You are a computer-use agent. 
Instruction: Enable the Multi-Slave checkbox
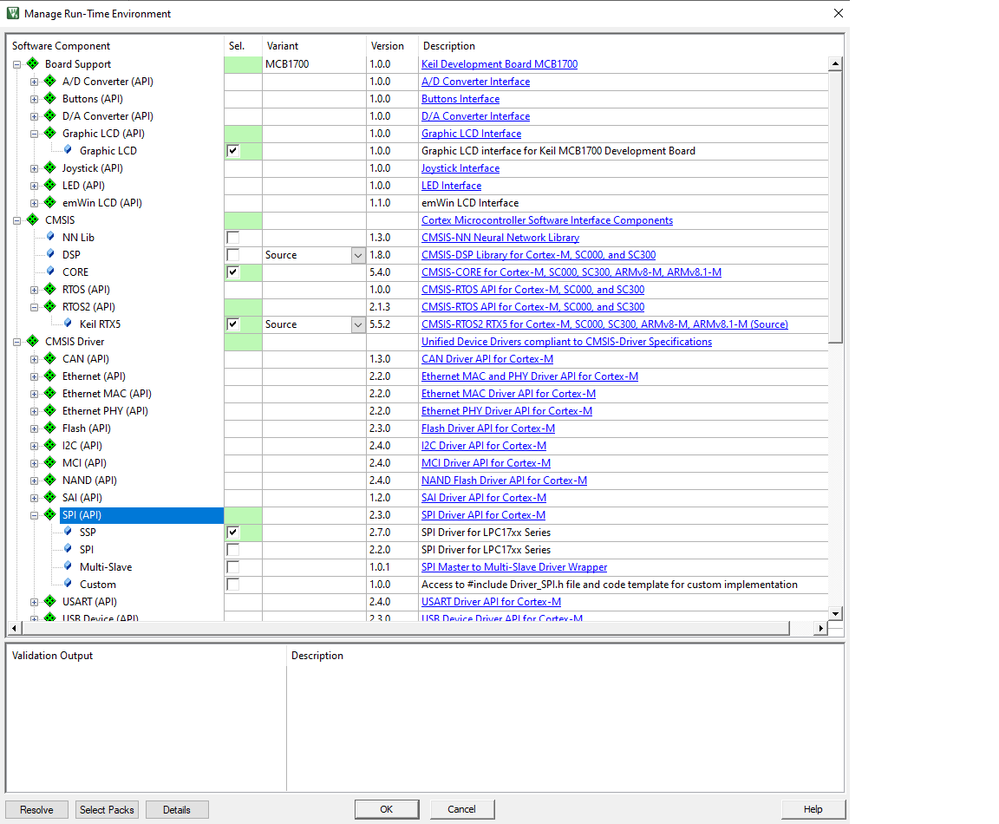pyautogui.click(x=233, y=567)
